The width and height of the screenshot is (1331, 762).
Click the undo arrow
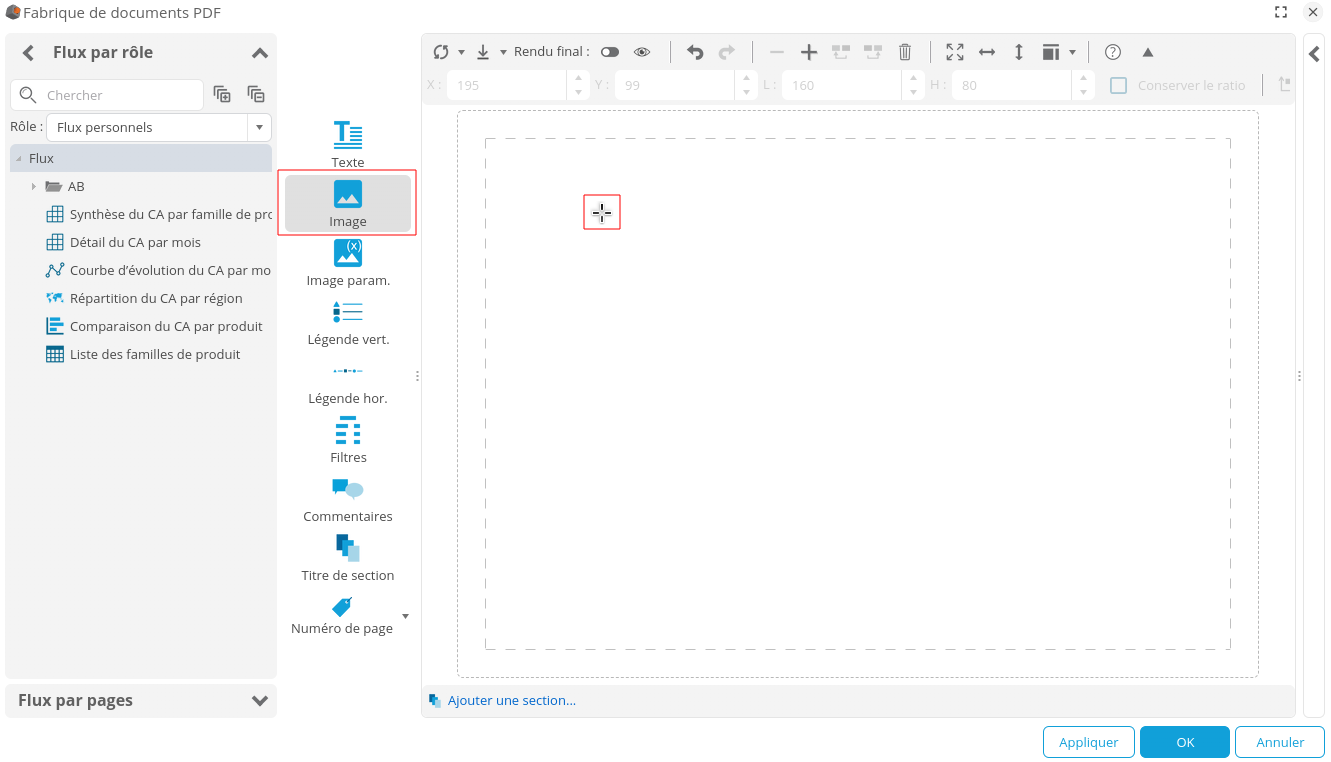695,52
